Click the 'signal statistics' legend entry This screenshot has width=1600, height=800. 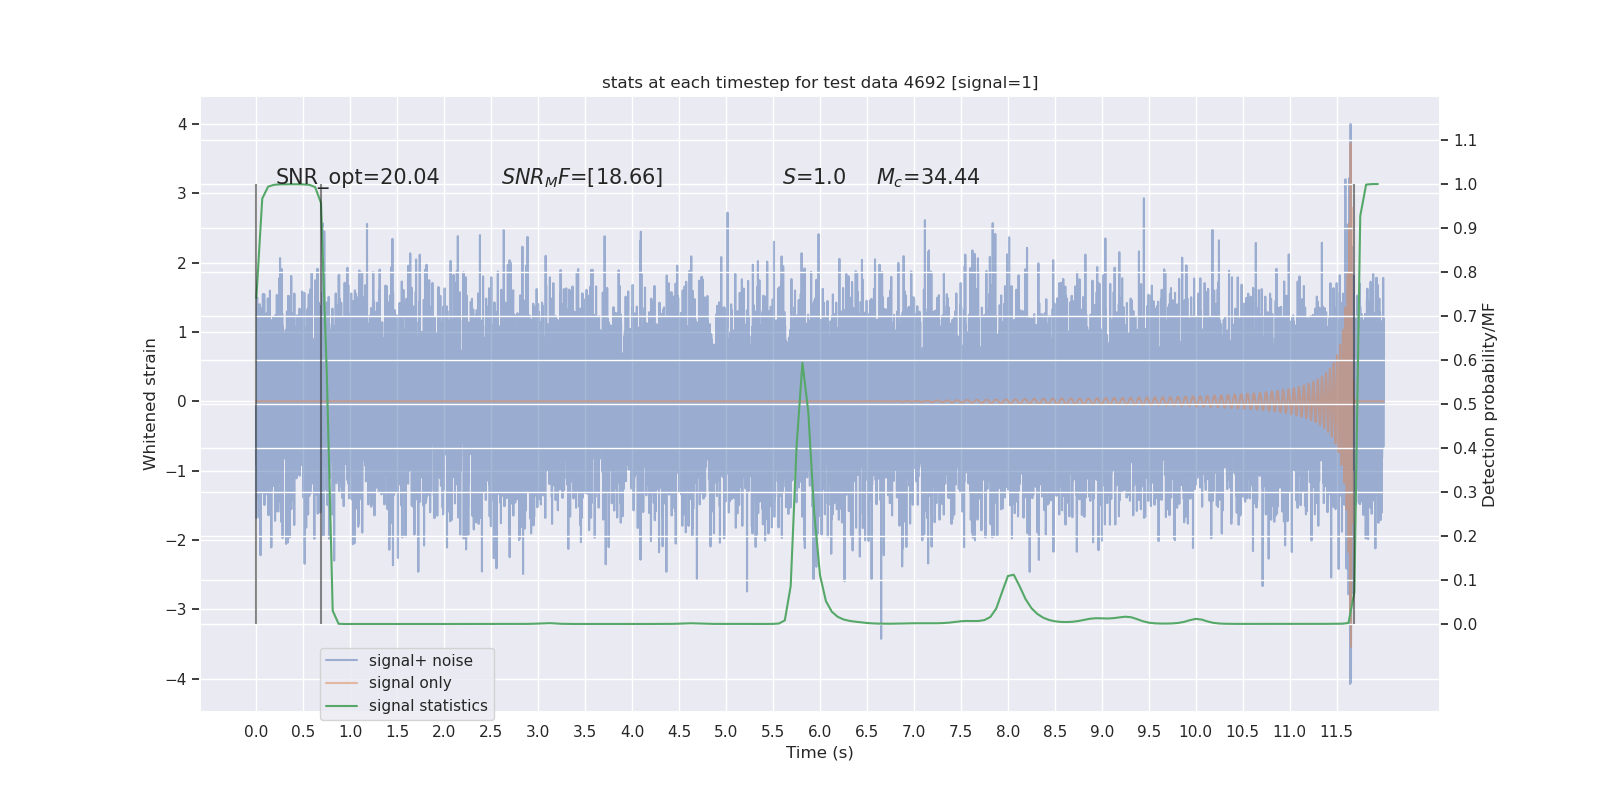[x=428, y=706]
